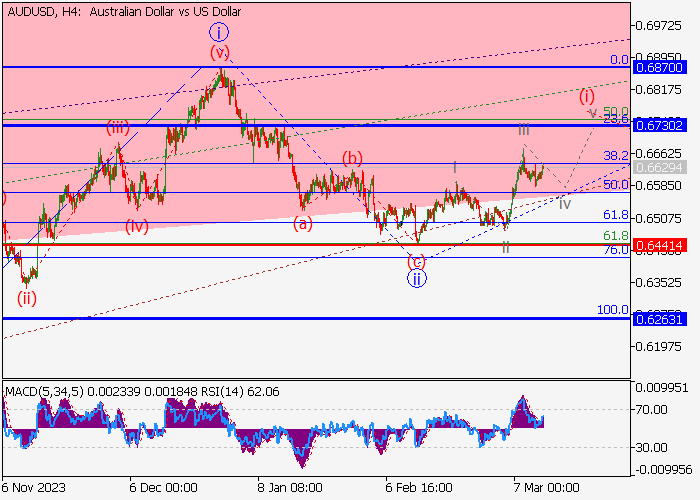Click the red (c) corrective wave label

(417, 262)
